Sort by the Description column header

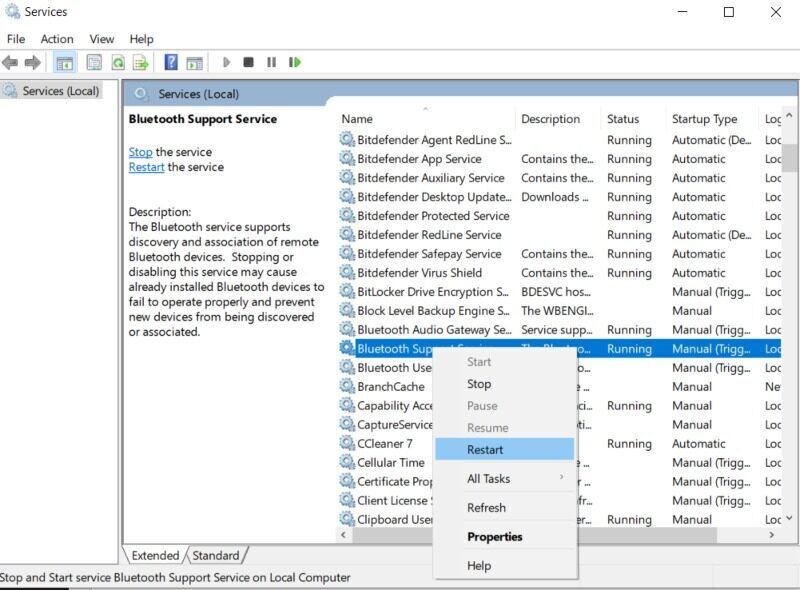click(558, 119)
